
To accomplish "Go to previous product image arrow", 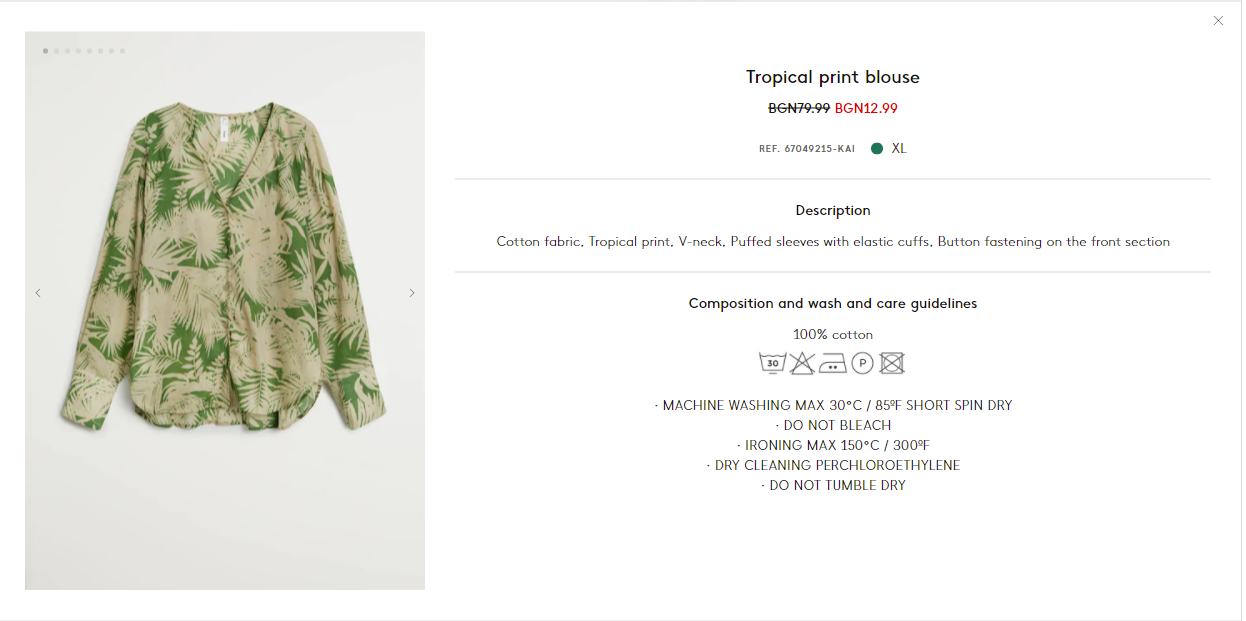I will click(x=38, y=293).
